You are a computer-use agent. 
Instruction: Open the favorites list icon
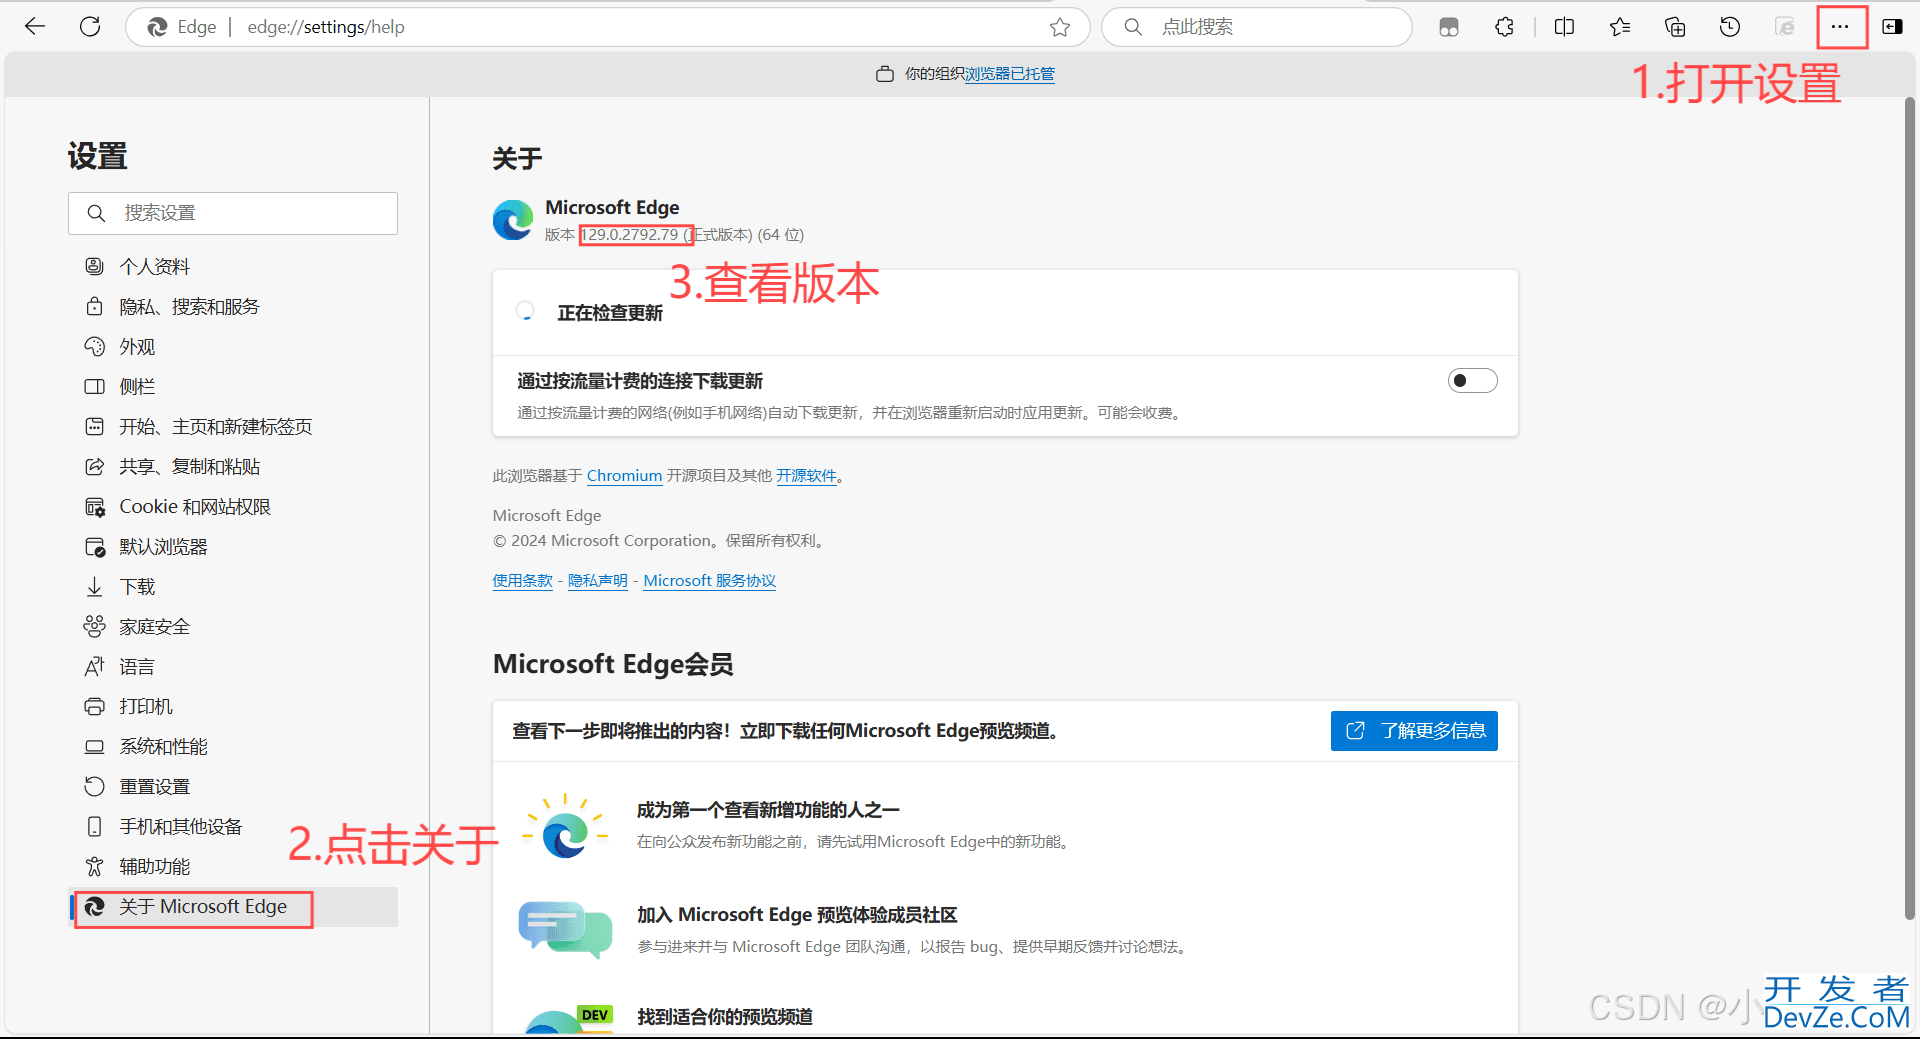1620,27
